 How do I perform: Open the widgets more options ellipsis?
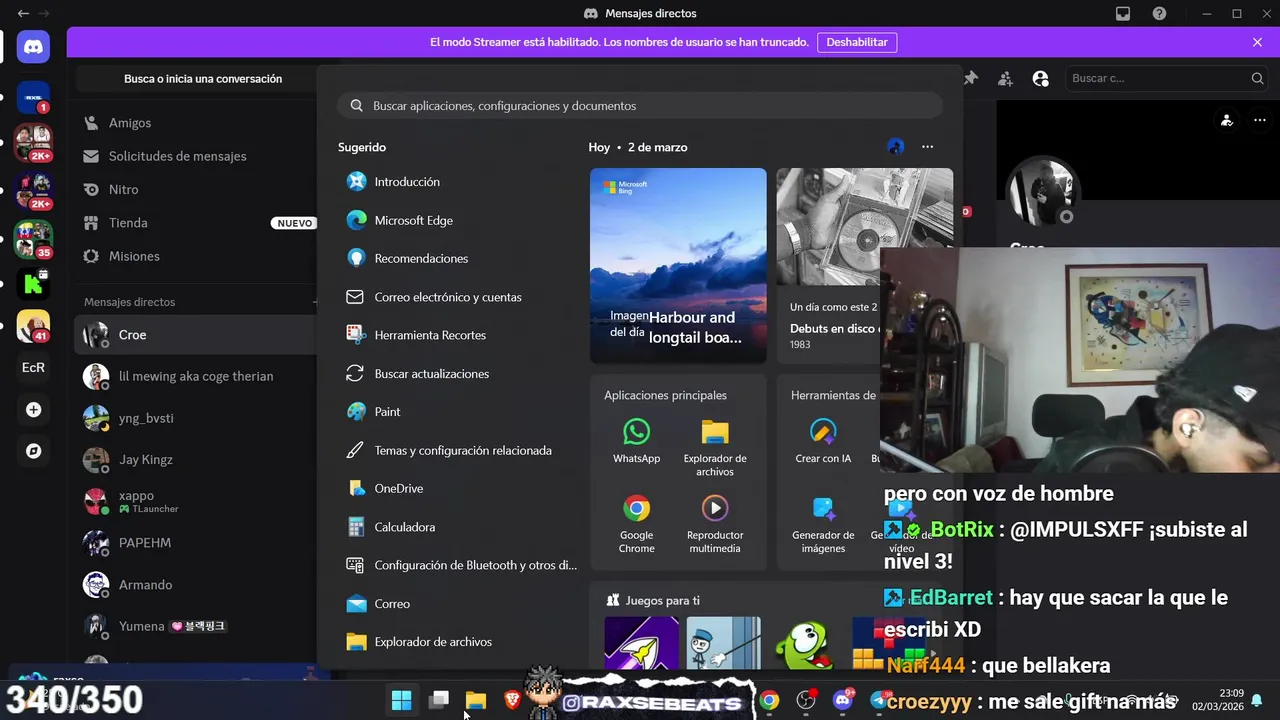click(x=927, y=147)
